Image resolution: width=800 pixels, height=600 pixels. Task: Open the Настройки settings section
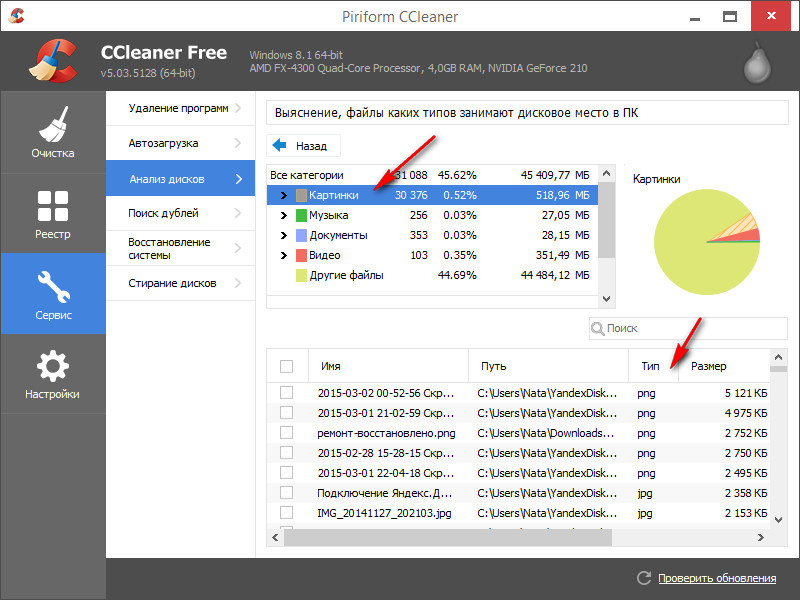coord(53,373)
